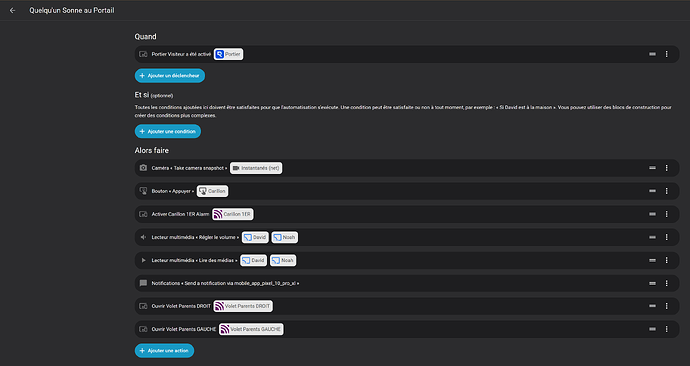Select the Instantanés (net) camera chip
This screenshot has height=366, width=690.
tap(256, 168)
